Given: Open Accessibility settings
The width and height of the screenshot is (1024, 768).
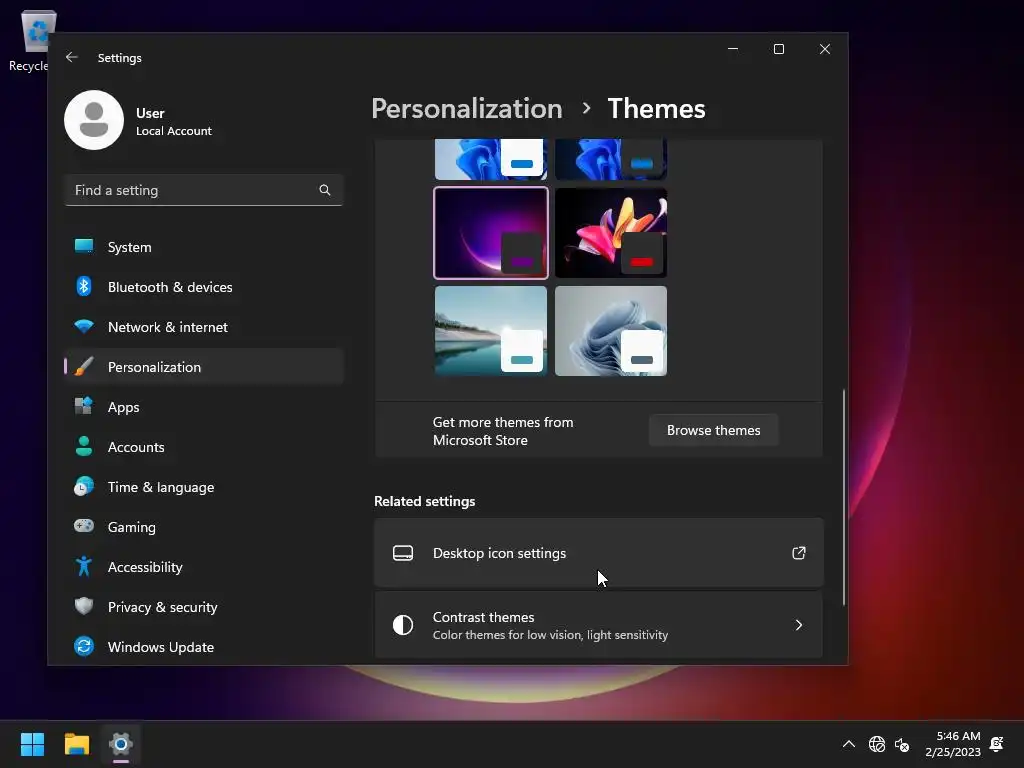Looking at the screenshot, I should [204, 567].
